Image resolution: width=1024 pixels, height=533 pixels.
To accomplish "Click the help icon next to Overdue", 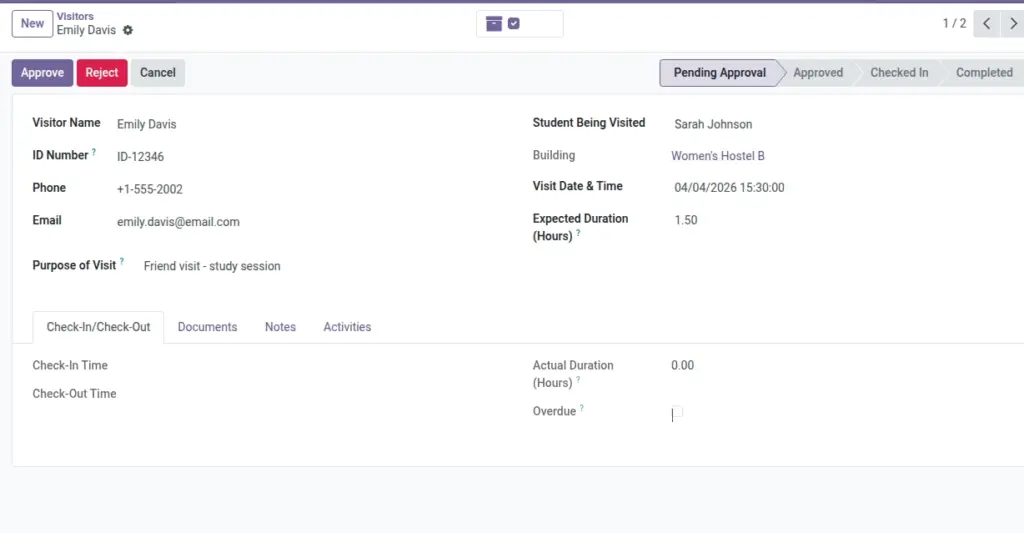I will click(x=581, y=408).
